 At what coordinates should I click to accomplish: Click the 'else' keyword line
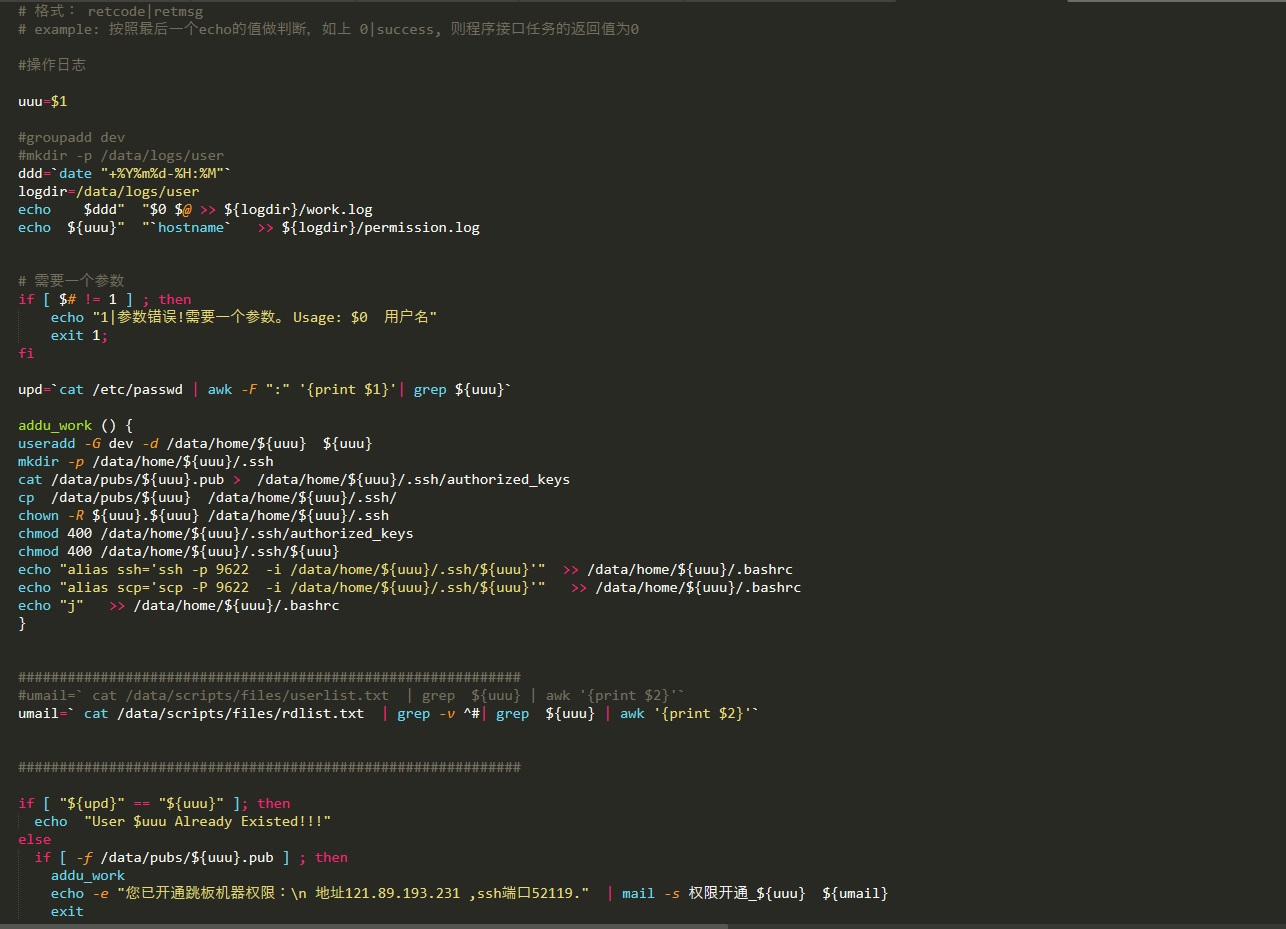click(x=34, y=839)
